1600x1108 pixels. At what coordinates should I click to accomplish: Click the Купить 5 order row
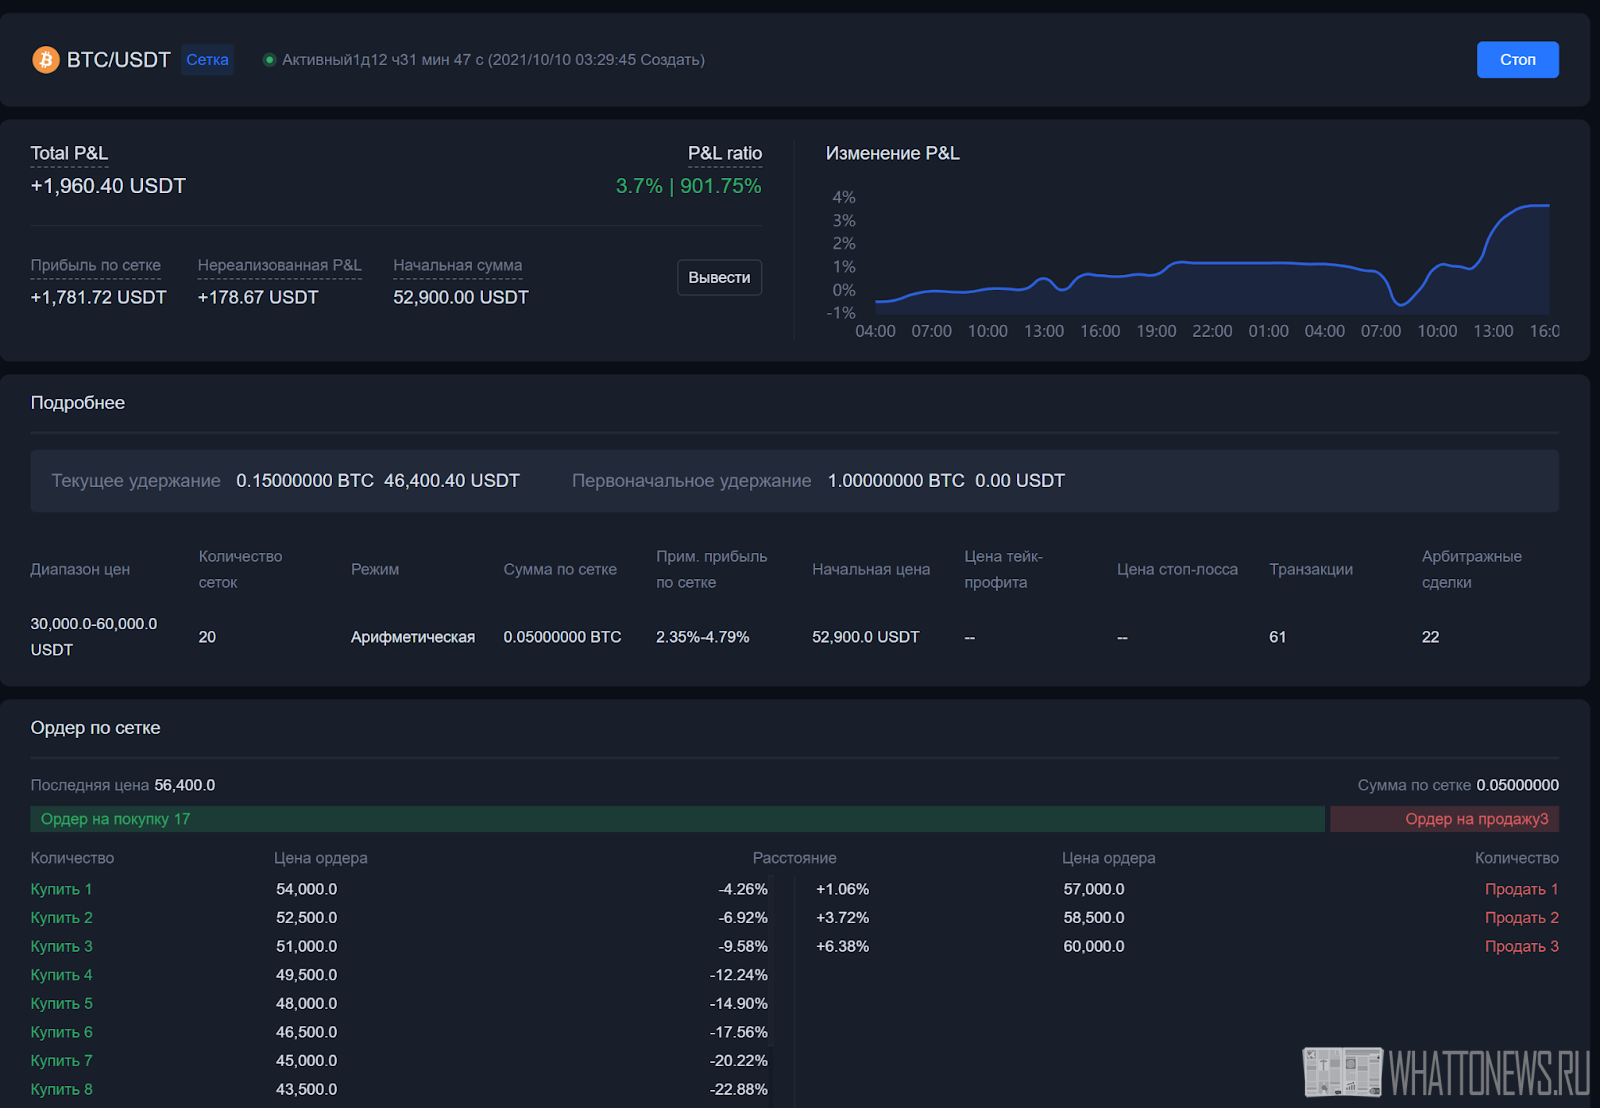tap(399, 1003)
